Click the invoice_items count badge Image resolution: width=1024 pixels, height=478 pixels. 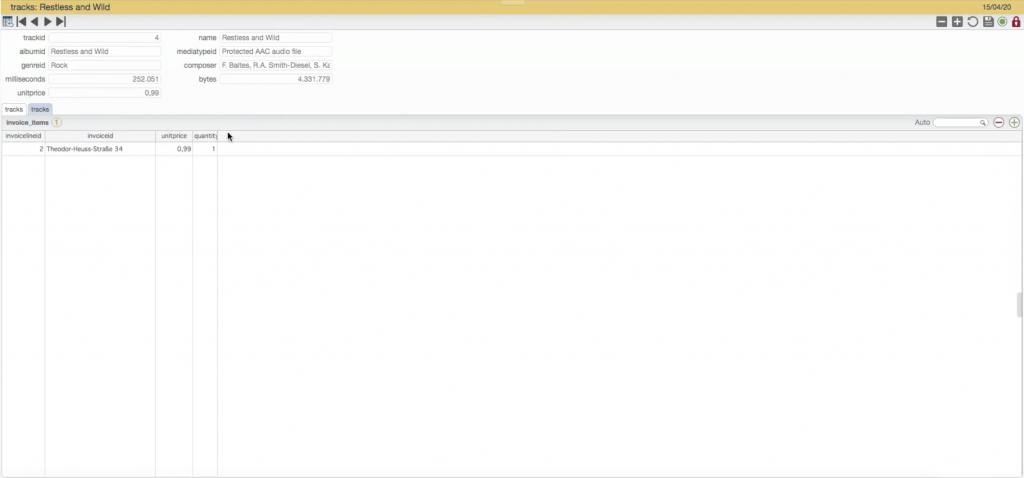pyautogui.click(x=57, y=123)
